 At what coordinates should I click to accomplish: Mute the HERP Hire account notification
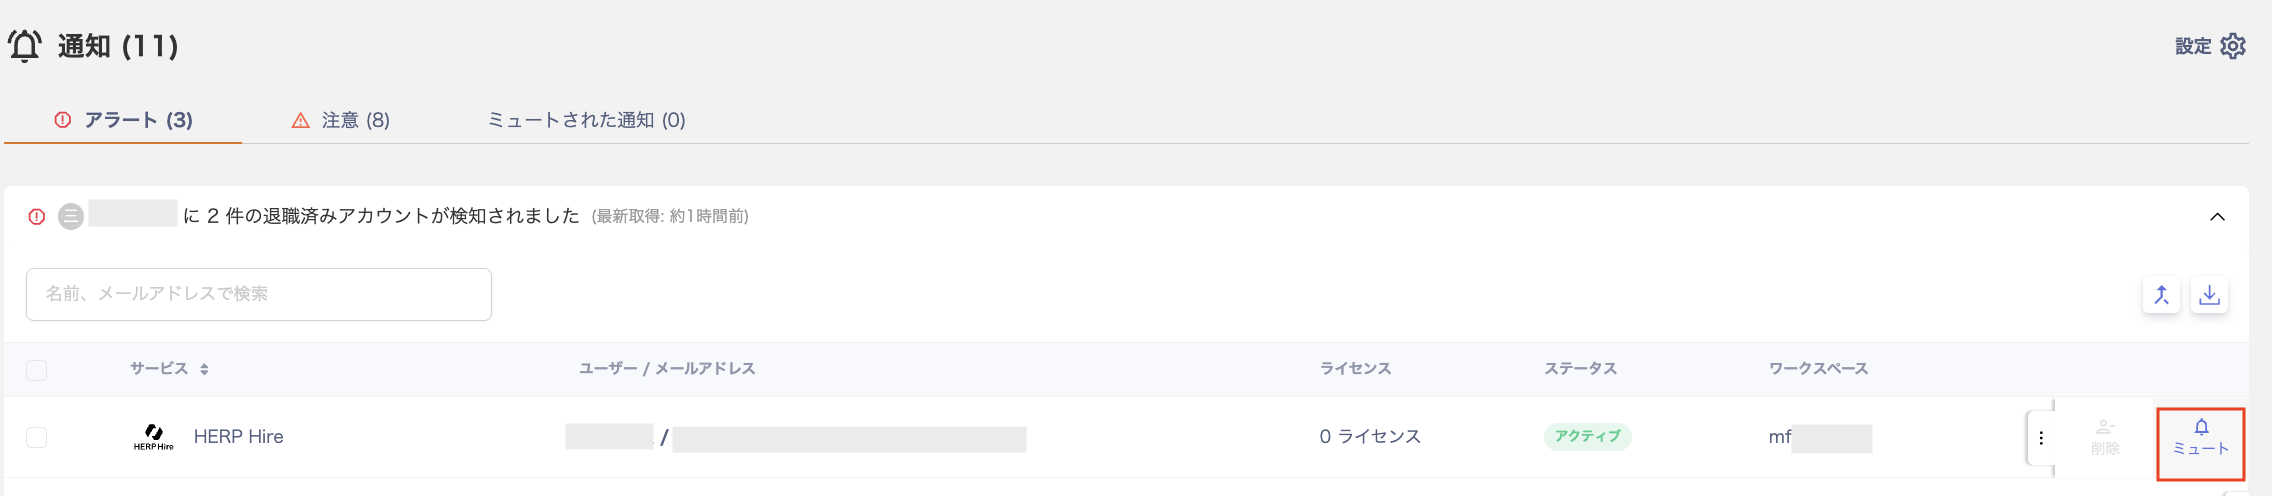(x=2200, y=438)
